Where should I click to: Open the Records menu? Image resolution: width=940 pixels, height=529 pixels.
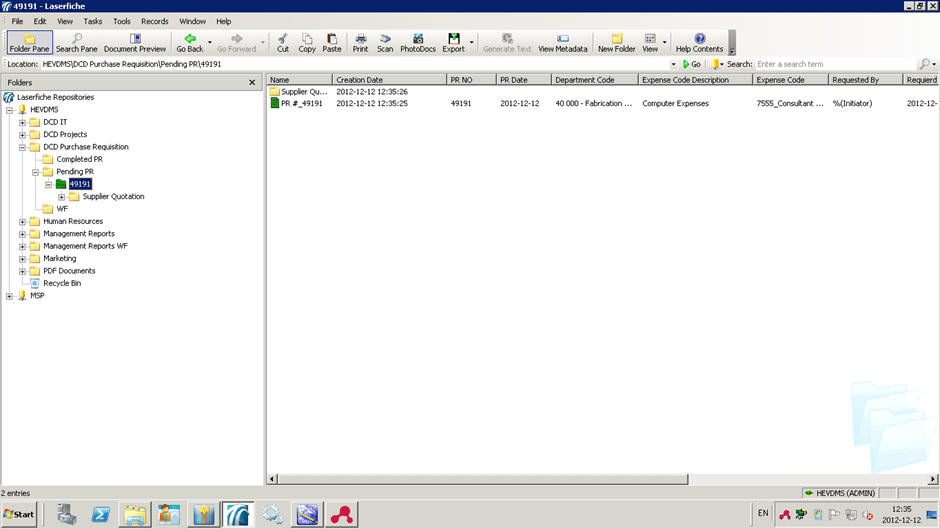pyautogui.click(x=155, y=21)
